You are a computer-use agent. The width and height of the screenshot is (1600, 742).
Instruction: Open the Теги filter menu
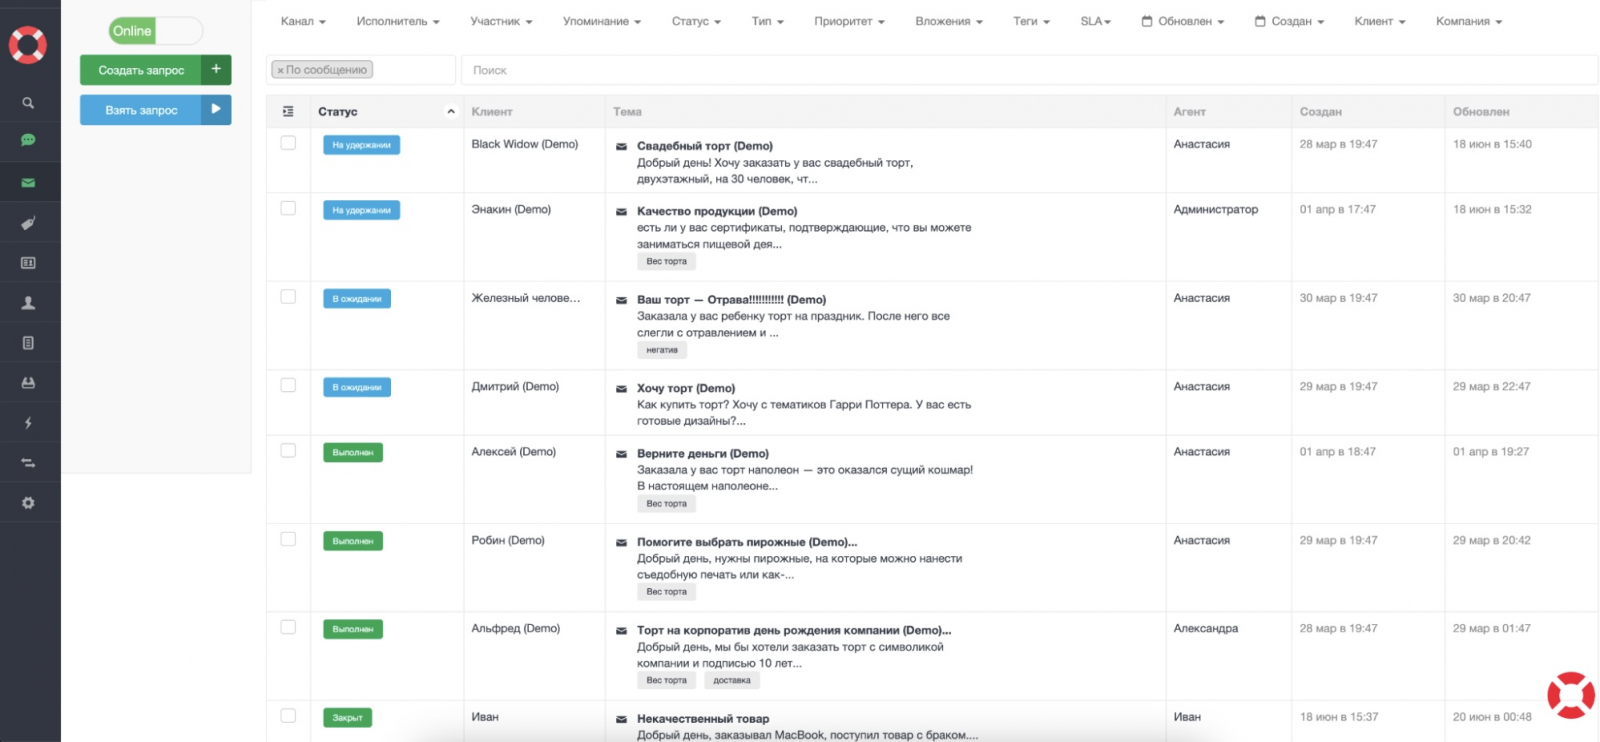click(1031, 21)
